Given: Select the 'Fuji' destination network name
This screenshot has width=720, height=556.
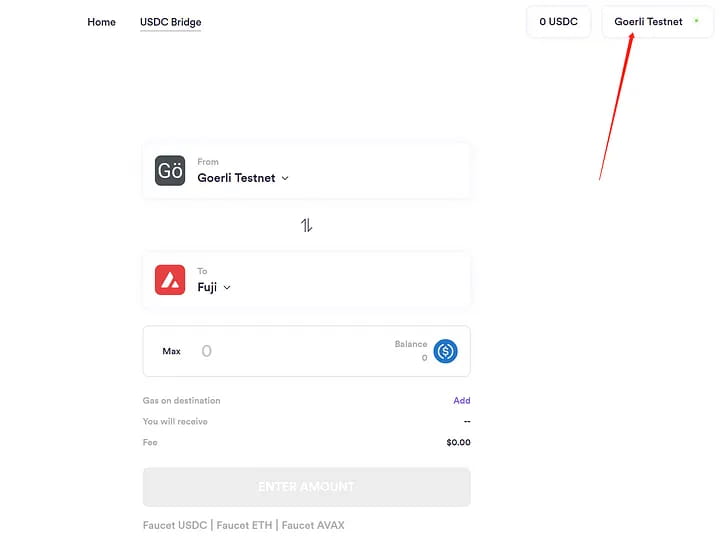Looking at the screenshot, I should tap(207, 287).
